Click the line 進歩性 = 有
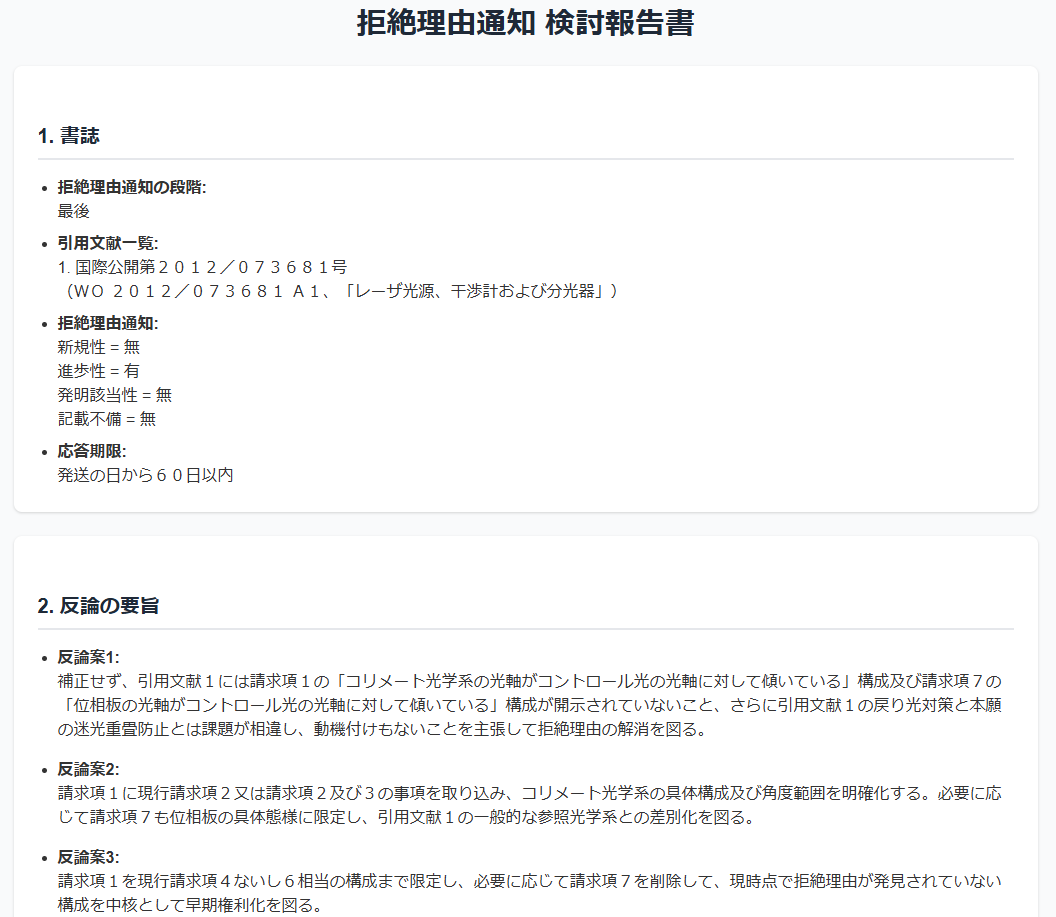Image resolution: width=1056 pixels, height=917 pixels. 99,371
